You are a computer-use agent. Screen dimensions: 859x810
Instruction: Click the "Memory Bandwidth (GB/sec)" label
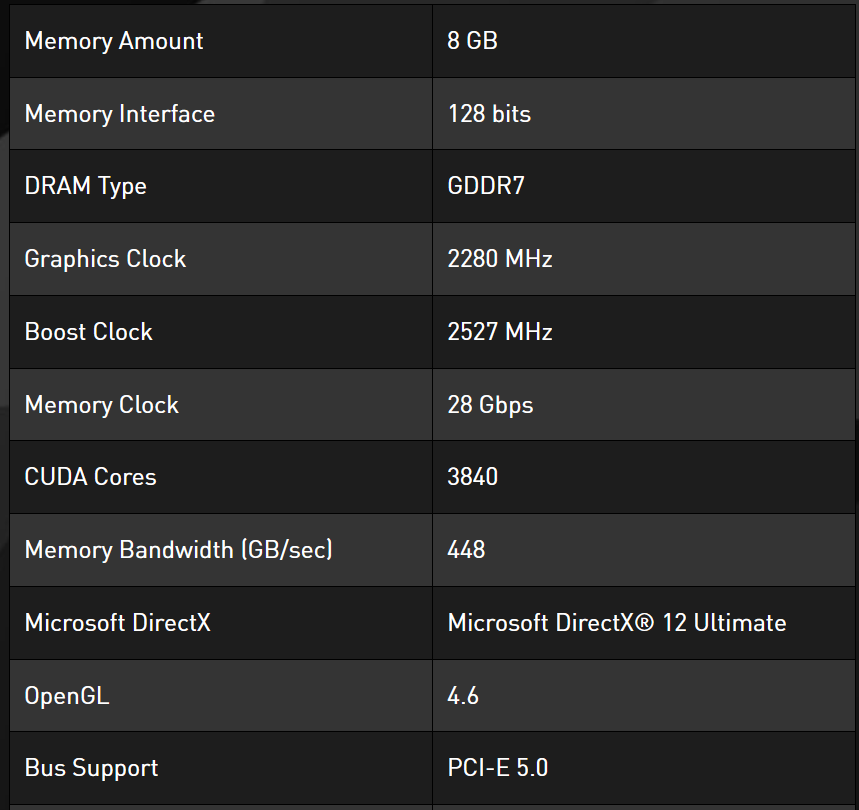pyautogui.click(x=178, y=550)
